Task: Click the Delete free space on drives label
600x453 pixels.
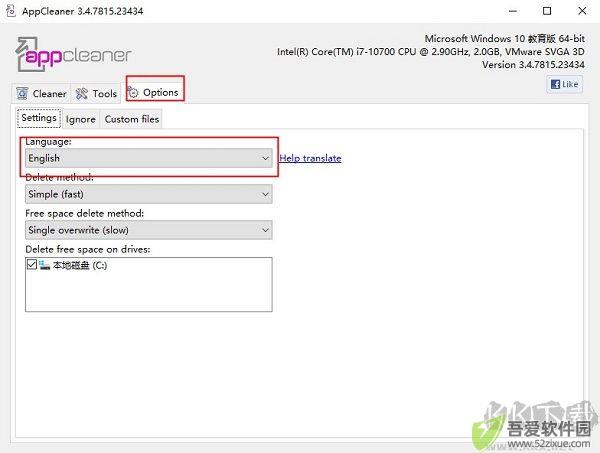Action: pos(88,249)
